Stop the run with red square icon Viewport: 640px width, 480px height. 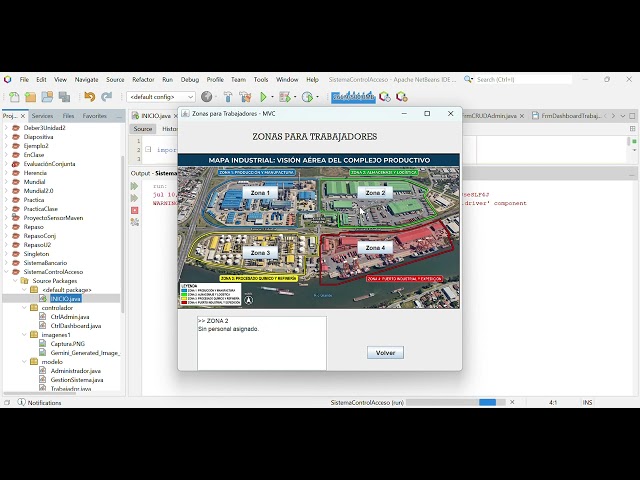(x=134, y=210)
